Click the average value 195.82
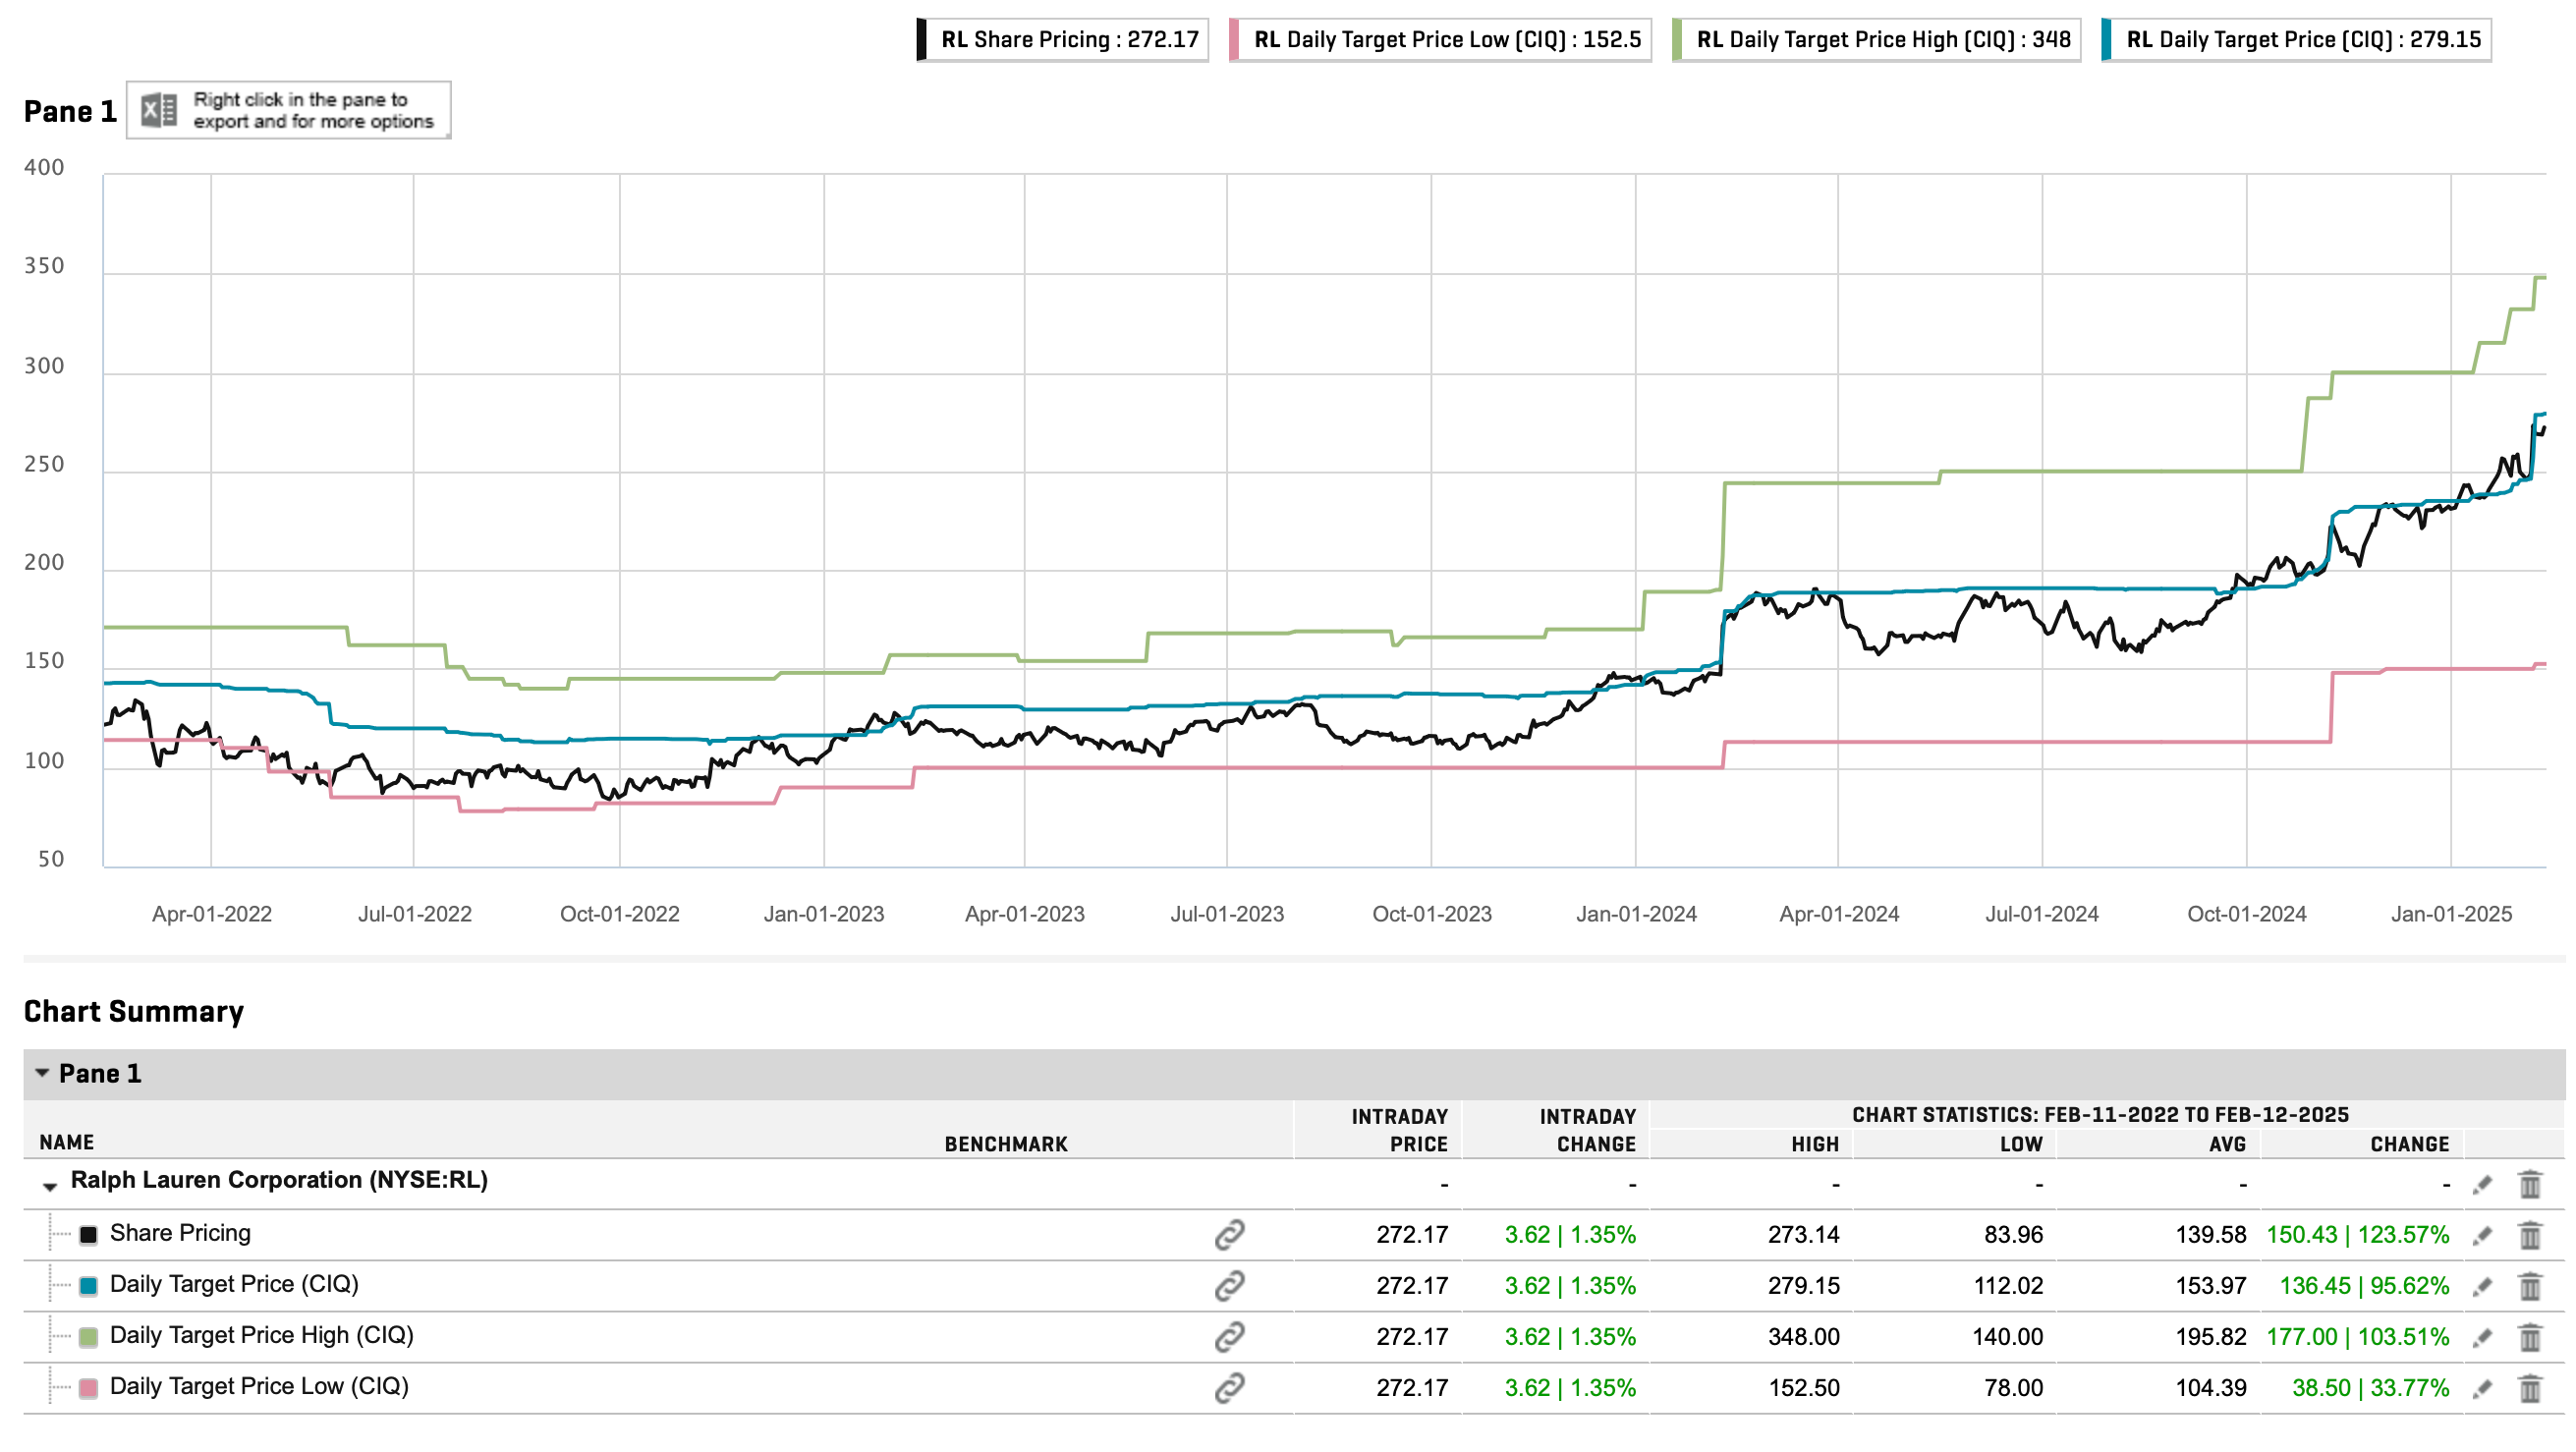 pos(2211,1337)
